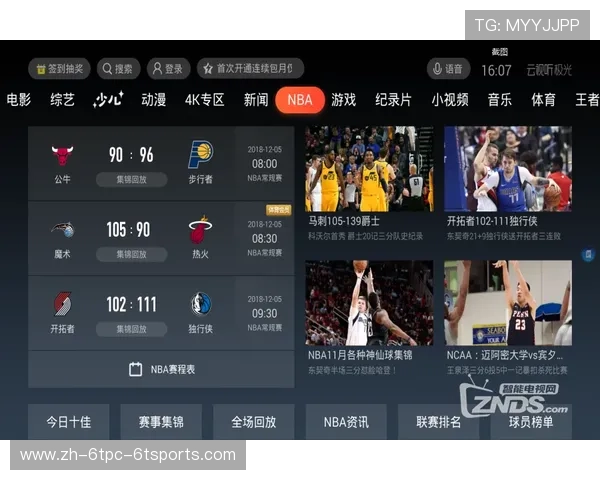Image resolution: width=600 pixels, height=480 pixels.
Task: Select the highlighted NBA tab
Action: pyautogui.click(x=300, y=100)
